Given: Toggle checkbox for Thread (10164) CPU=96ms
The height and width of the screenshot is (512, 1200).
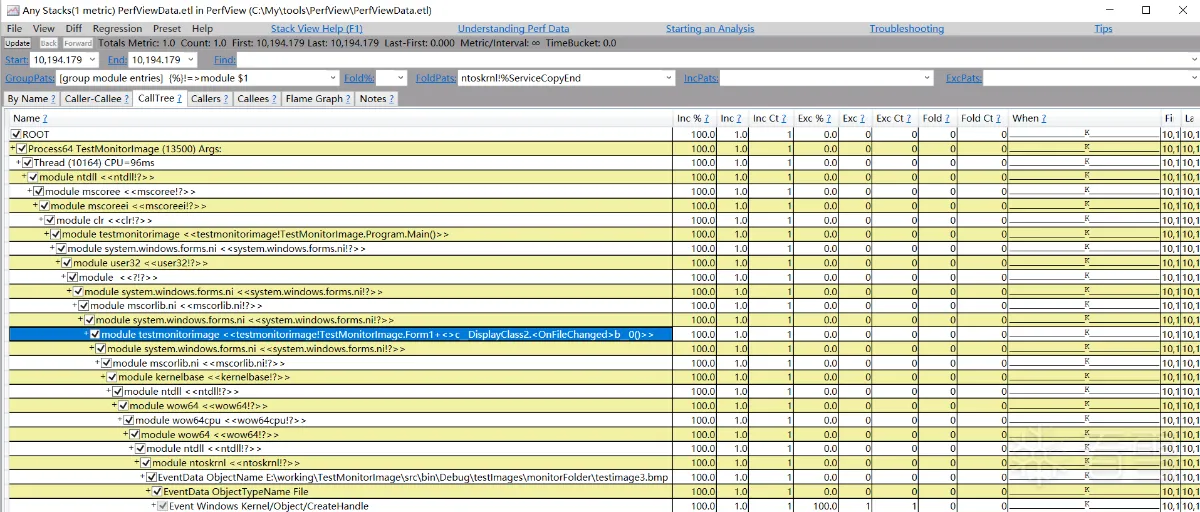Looking at the screenshot, I should pyautogui.click(x=28, y=163).
